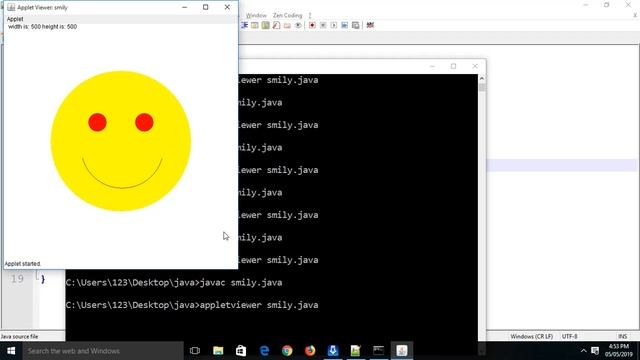This screenshot has width=640, height=360.
Task: Launch Microsoft Edge from the taskbar
Action: (x=264, y=351)
